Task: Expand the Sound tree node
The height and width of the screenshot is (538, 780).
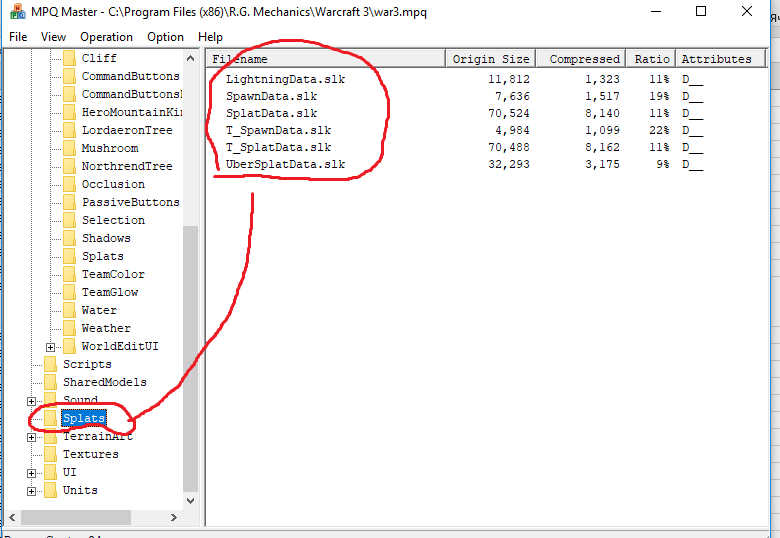Action: (31, 401)
